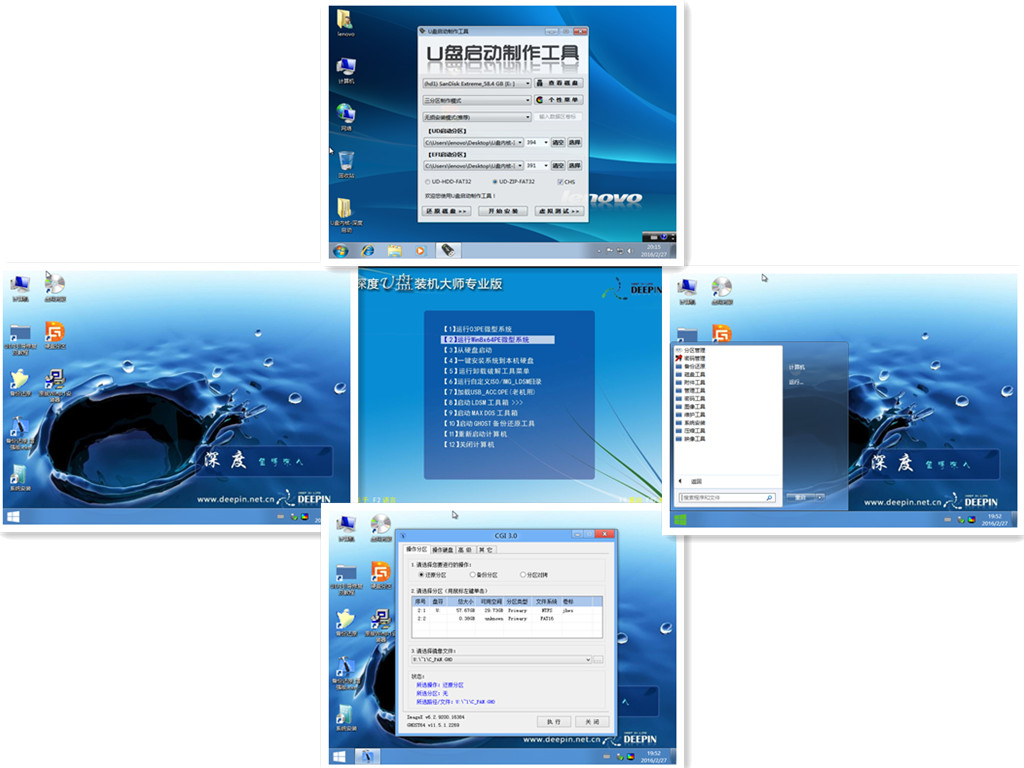Click the start menu search input field
Viewport: 1024px width, 768px height.
point(722,497)
